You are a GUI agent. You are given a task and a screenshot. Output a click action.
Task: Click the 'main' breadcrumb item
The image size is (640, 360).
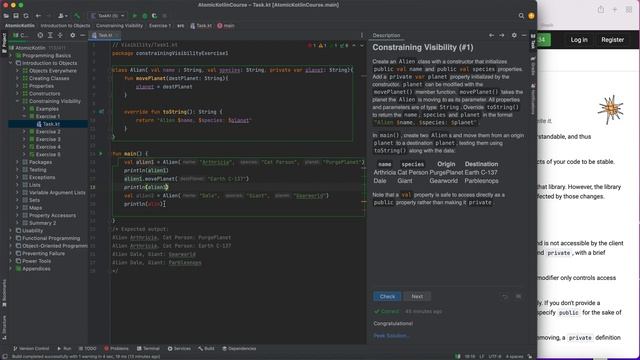pyautogui.click(x=226, y=26)
